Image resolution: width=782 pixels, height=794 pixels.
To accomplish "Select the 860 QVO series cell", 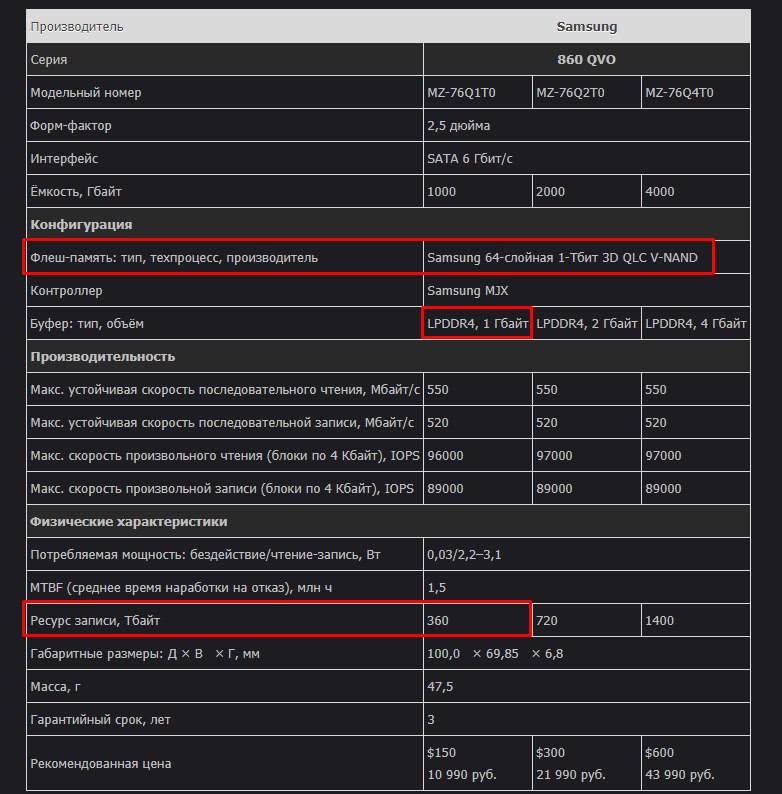I will 586,60.
